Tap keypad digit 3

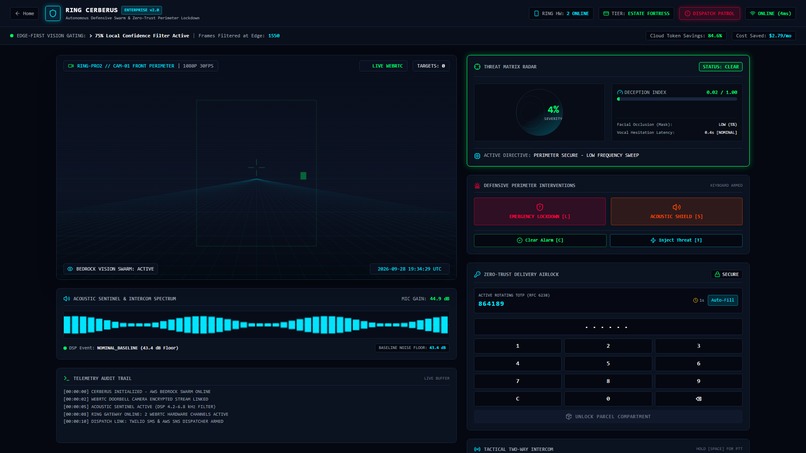point(699,346)
